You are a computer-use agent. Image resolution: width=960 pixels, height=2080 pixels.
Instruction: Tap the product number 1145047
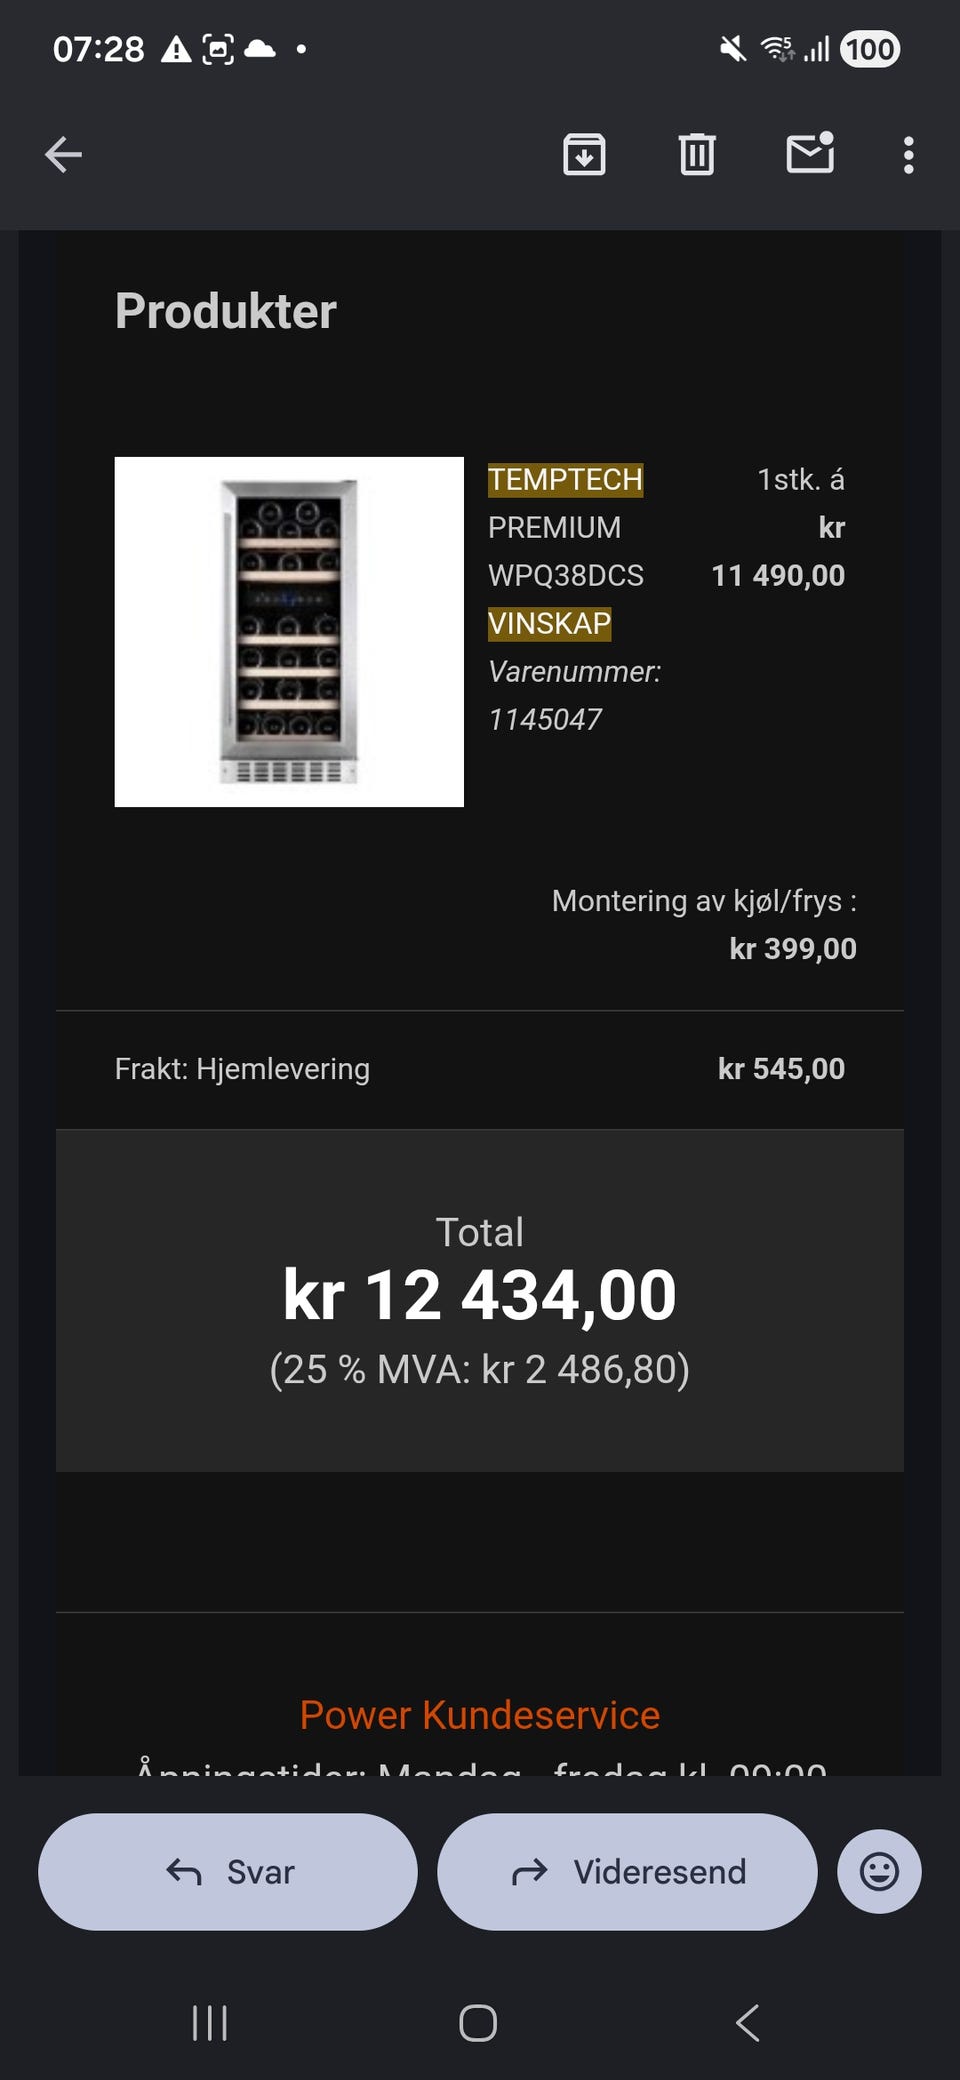point(545,719)
